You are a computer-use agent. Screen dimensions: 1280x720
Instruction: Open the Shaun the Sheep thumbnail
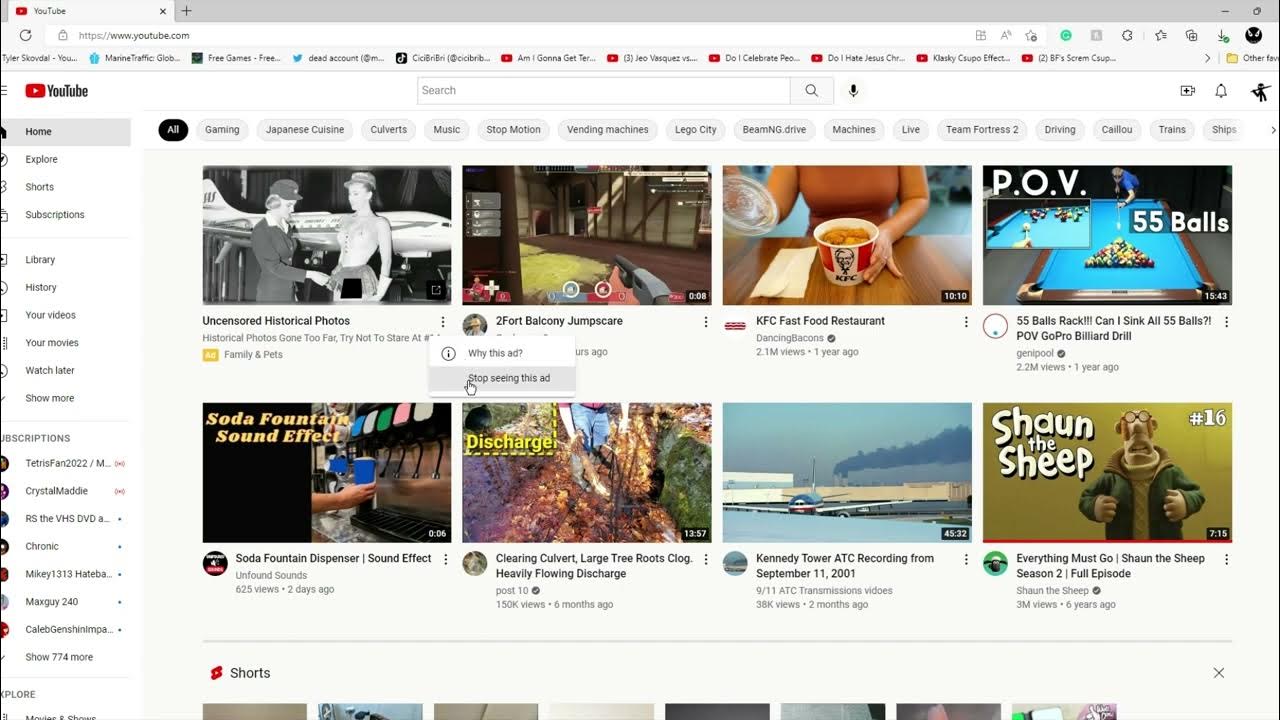[x=1107, y=473]
